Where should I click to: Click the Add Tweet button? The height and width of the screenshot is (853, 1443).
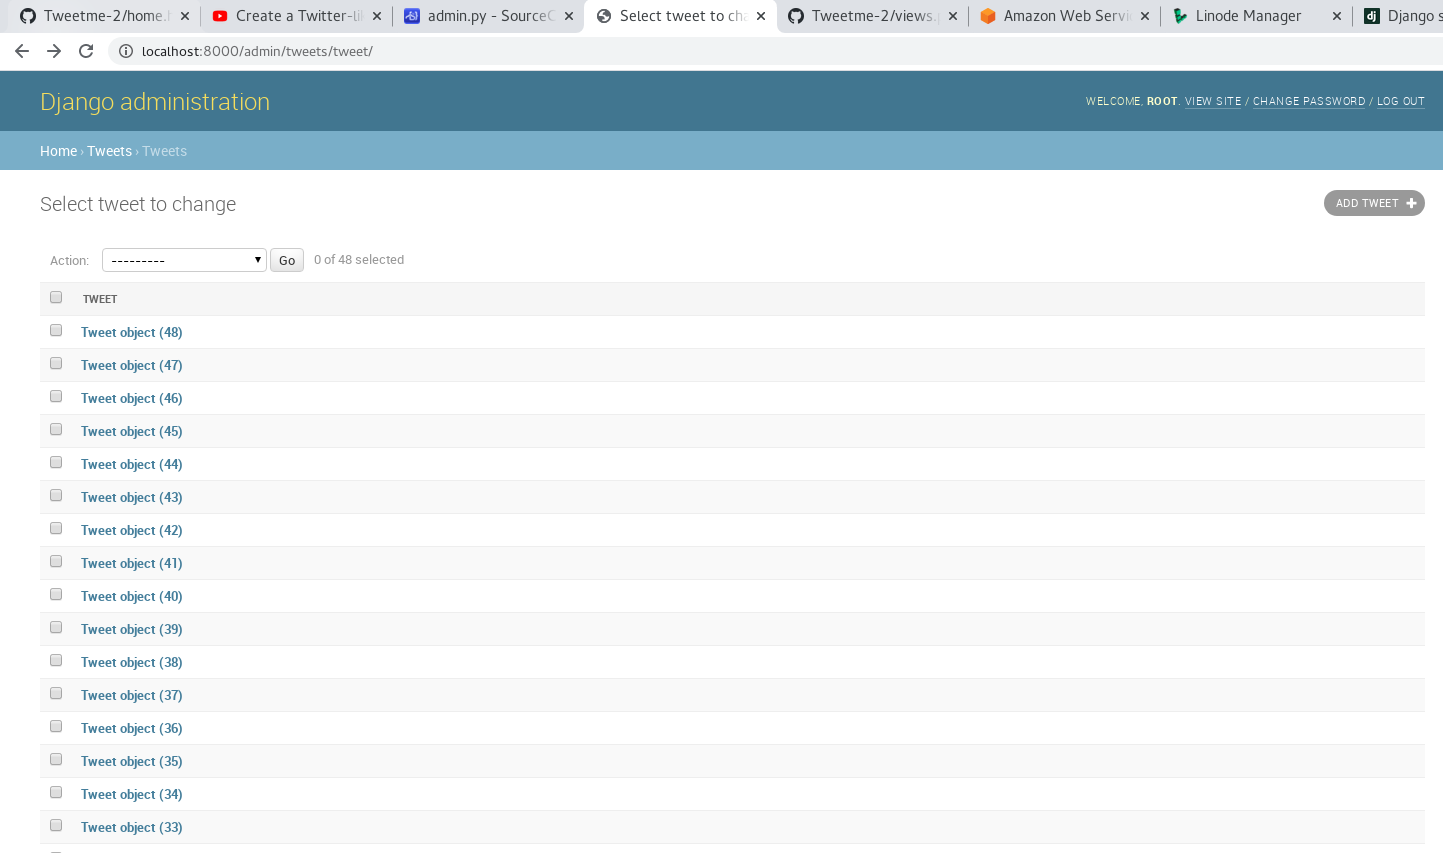1374,203
